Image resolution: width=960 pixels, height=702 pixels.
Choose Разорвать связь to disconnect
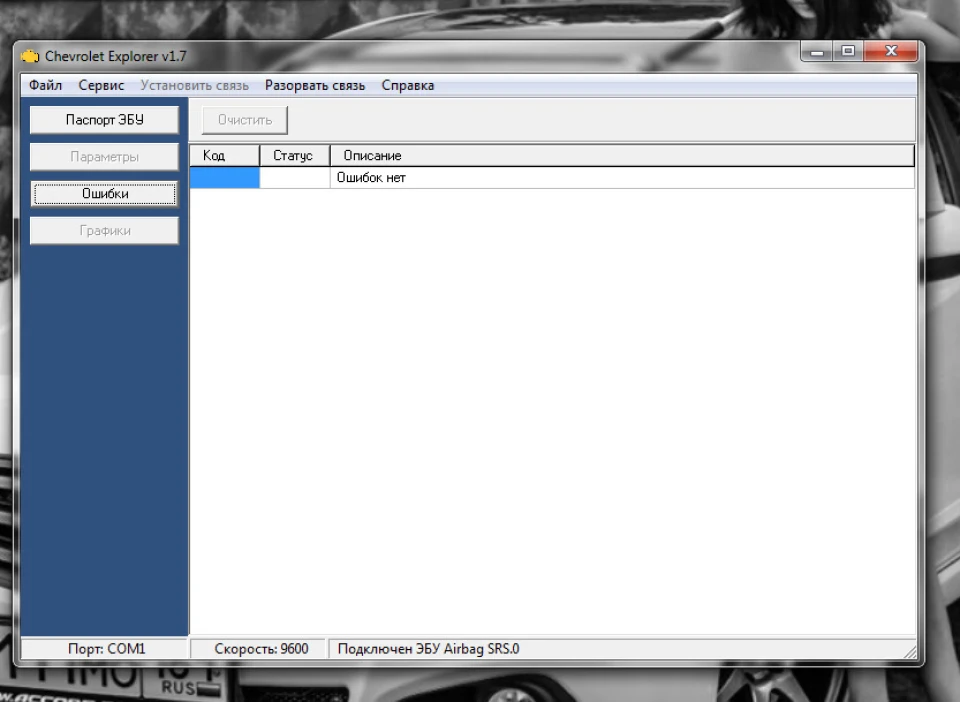pos(315,85)
